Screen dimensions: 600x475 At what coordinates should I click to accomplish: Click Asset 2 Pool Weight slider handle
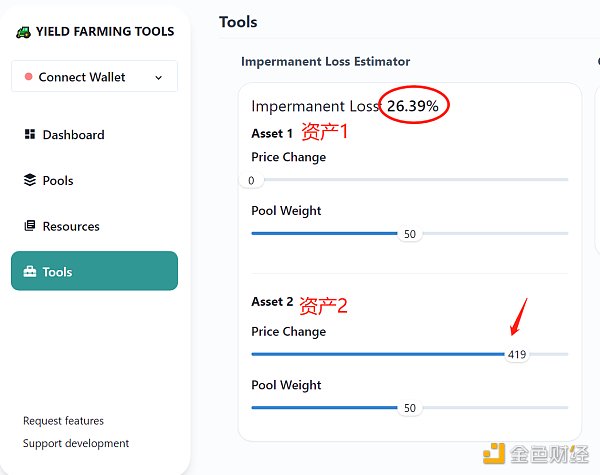[x=410, y=408]
